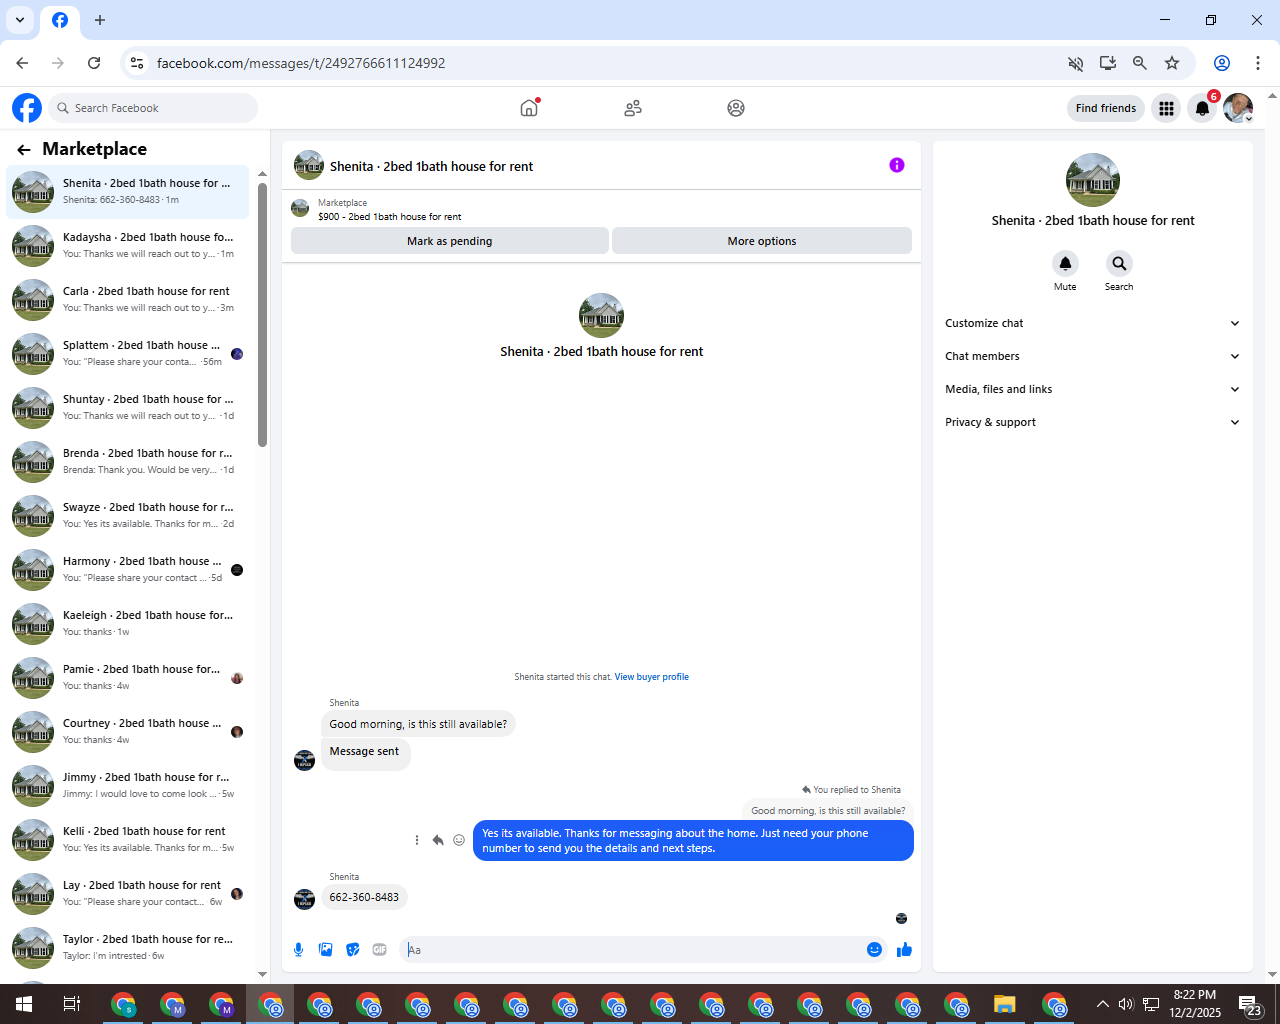Send a voice clip with microphone icon

pyautogui.click(x=298, y=950)
